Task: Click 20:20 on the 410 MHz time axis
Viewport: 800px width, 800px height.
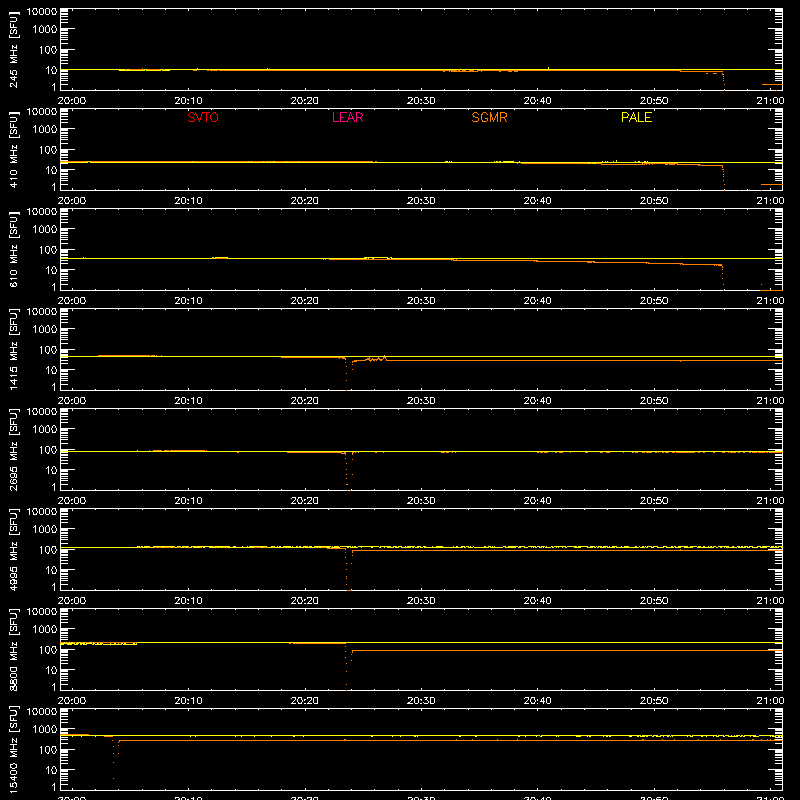Action: [x=305, y=201]
